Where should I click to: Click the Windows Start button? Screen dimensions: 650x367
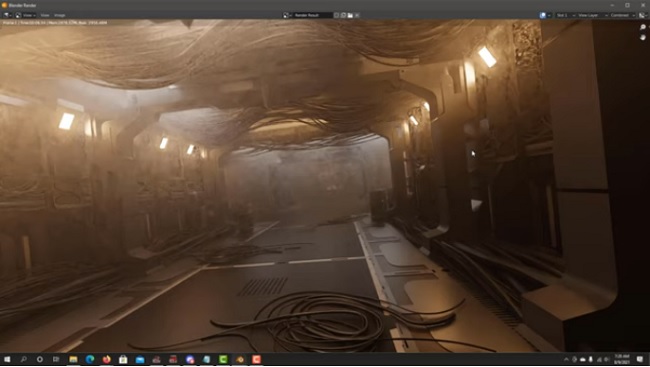(x=7, y=359)
